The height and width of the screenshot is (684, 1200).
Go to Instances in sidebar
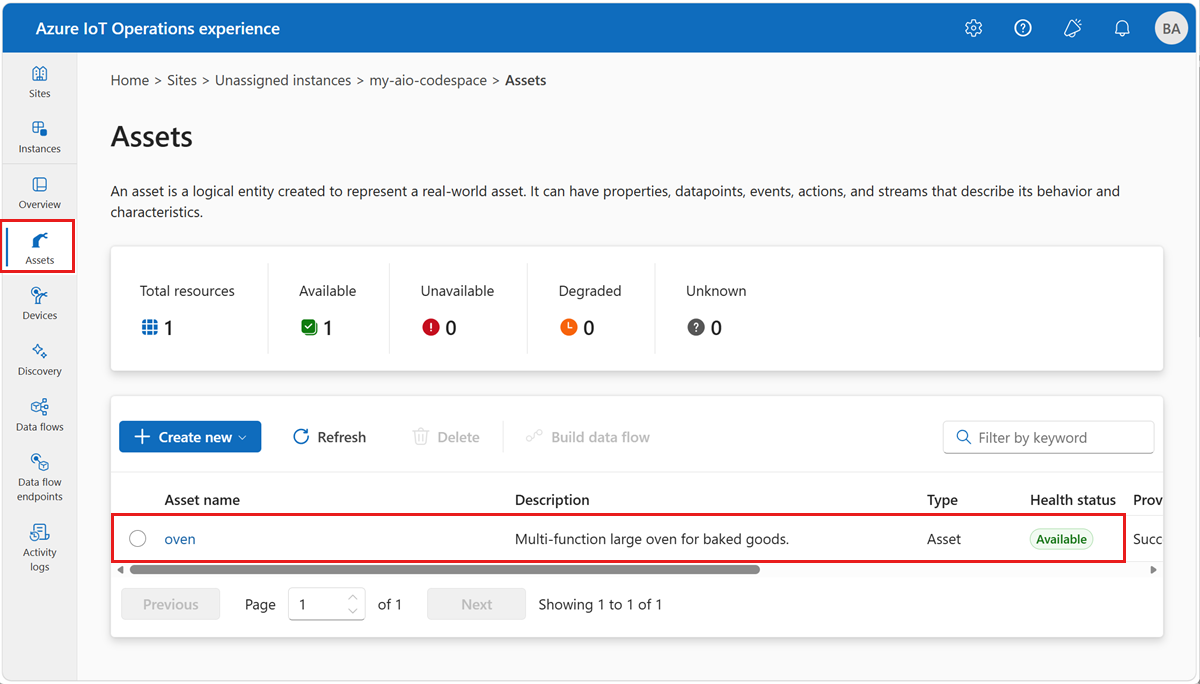tap(39, 138)
